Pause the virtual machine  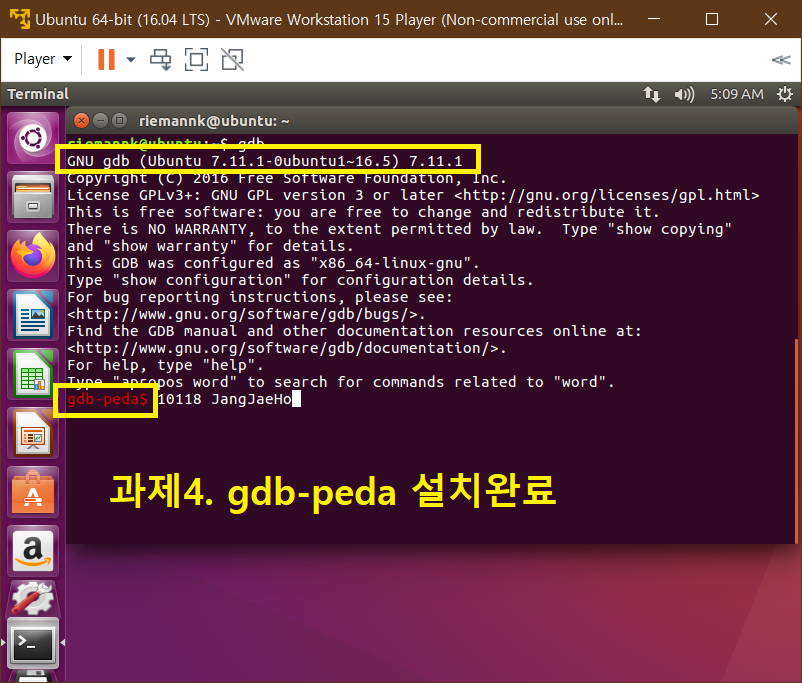[x=106, y=59]
